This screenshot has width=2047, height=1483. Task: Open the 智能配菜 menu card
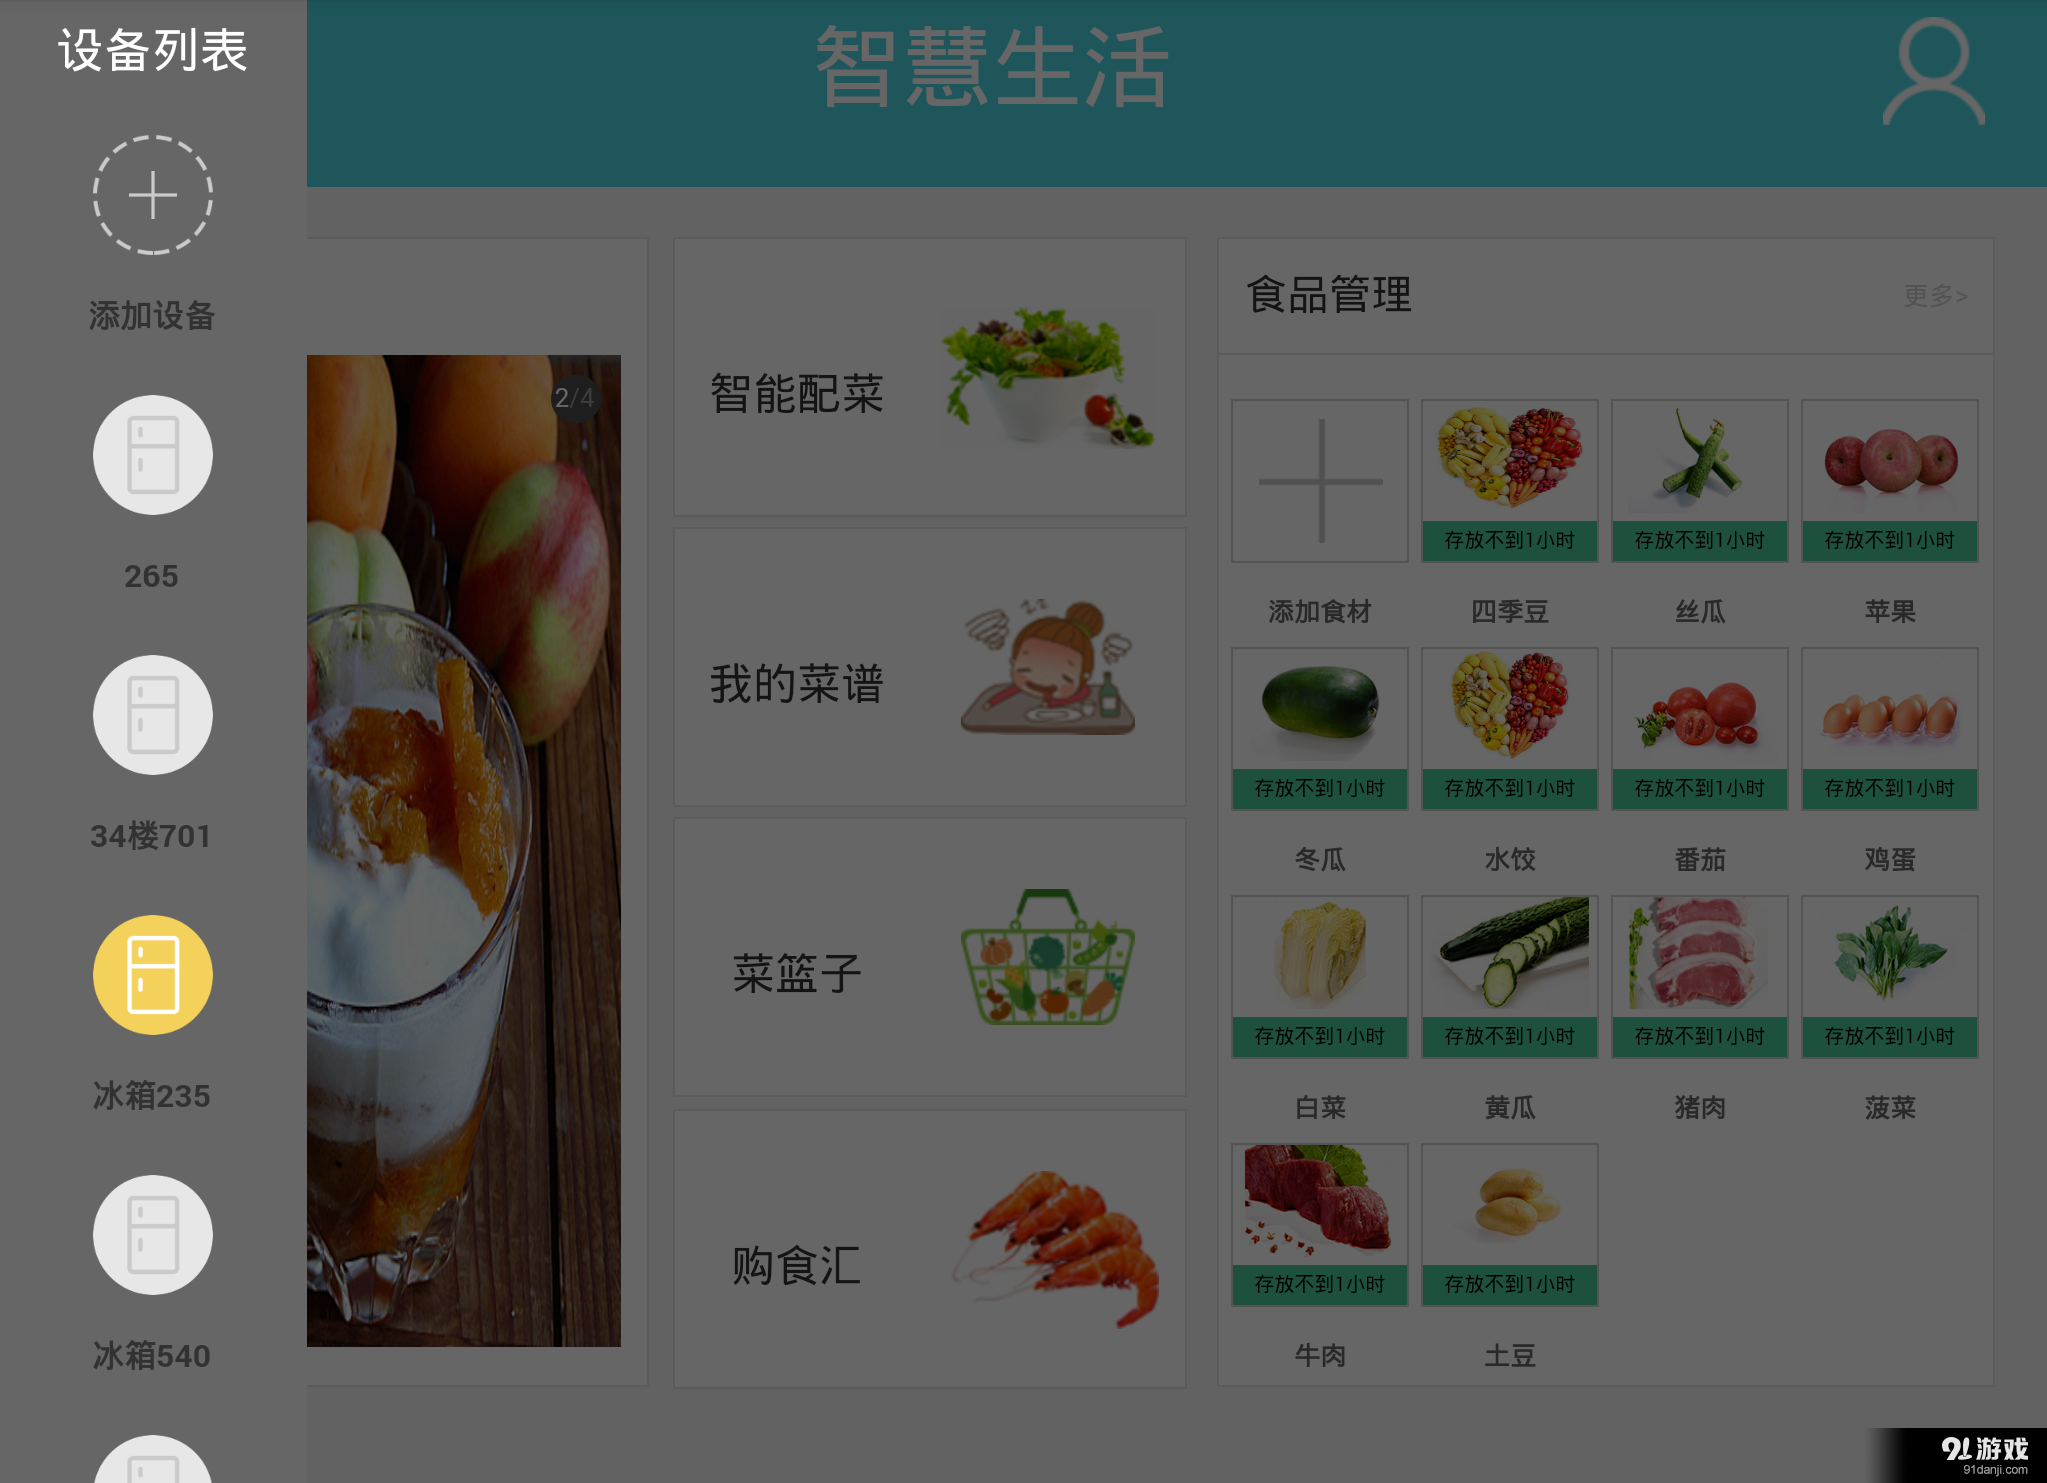(930, 377)
